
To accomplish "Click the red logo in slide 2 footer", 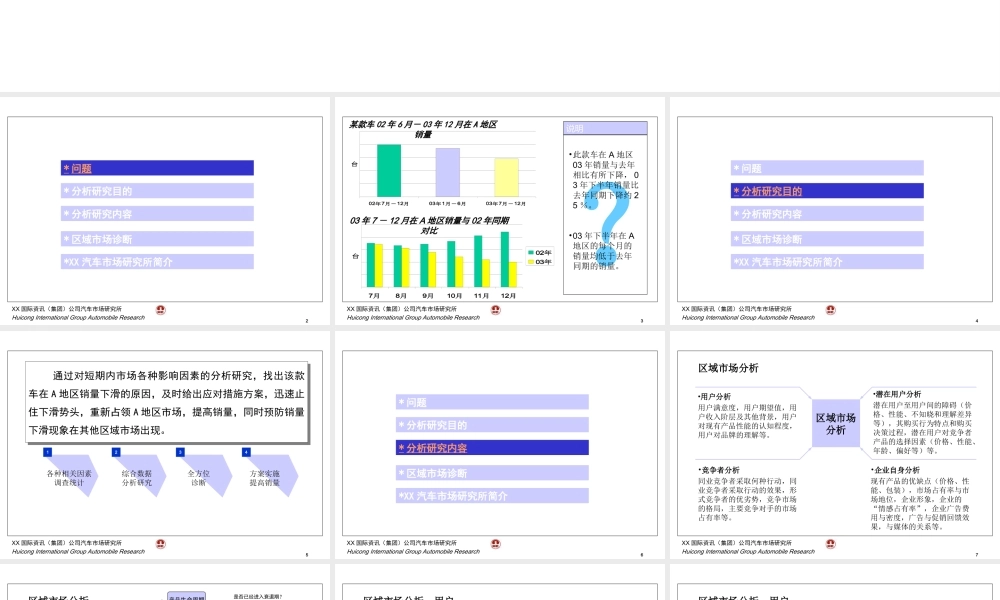I will click(x=161, y=310).
